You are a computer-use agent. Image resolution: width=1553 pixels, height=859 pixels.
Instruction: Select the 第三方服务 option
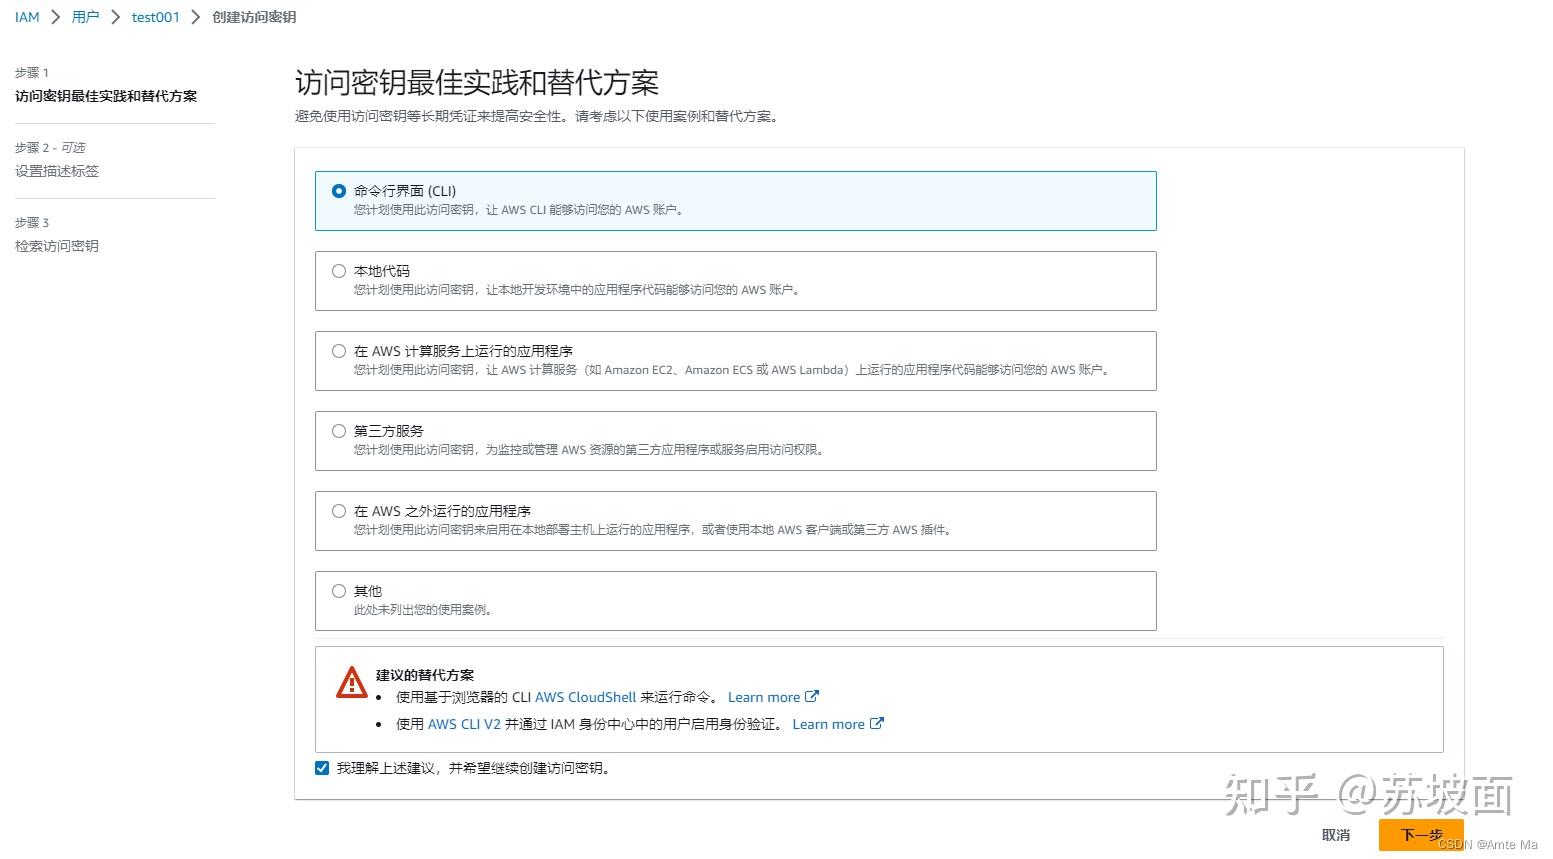(x=339, y=430)
